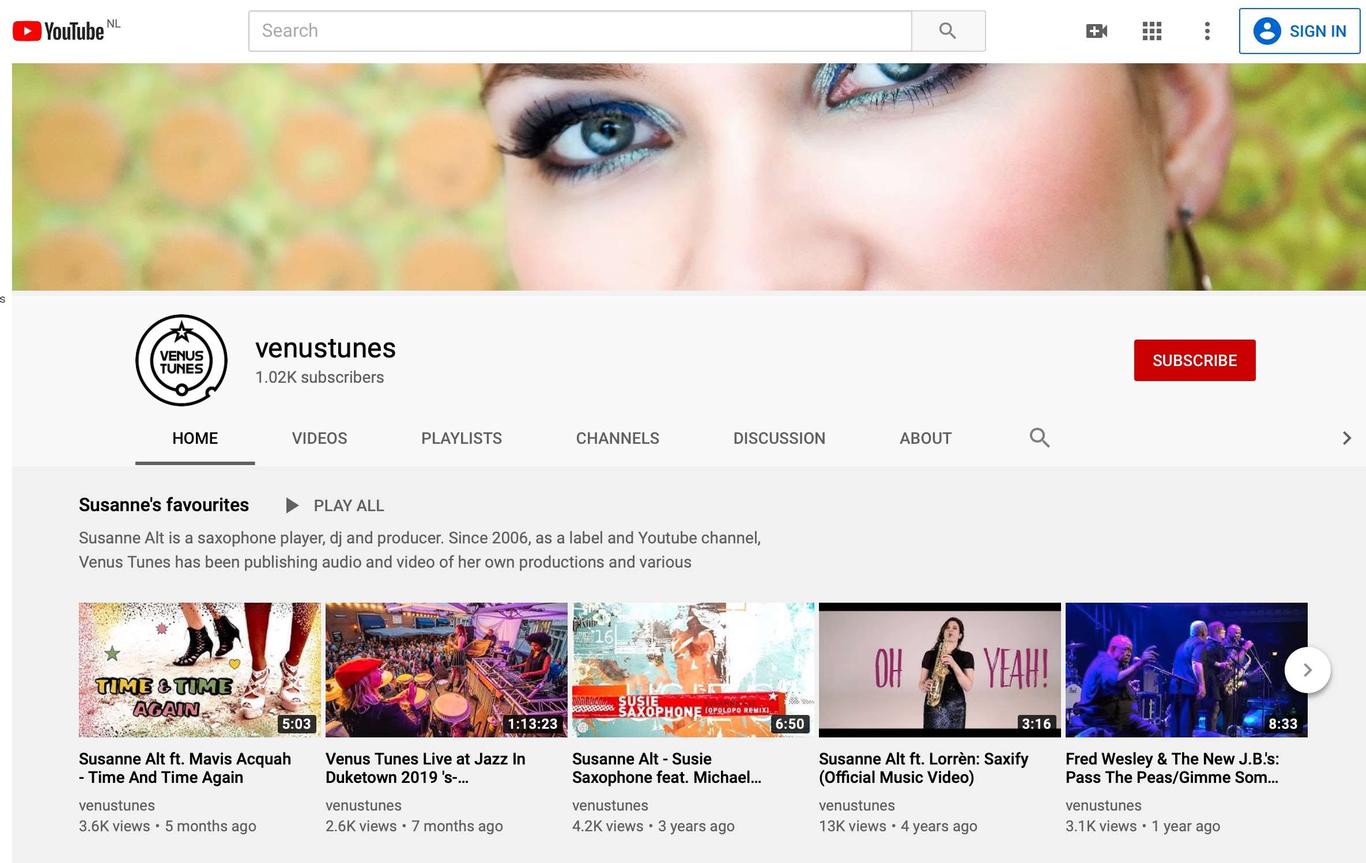The width and height of the screenshot is (1366, 863).
Task: Click the 'Susanne Alt is a saxophone player' description
Action: coord(420,550)
